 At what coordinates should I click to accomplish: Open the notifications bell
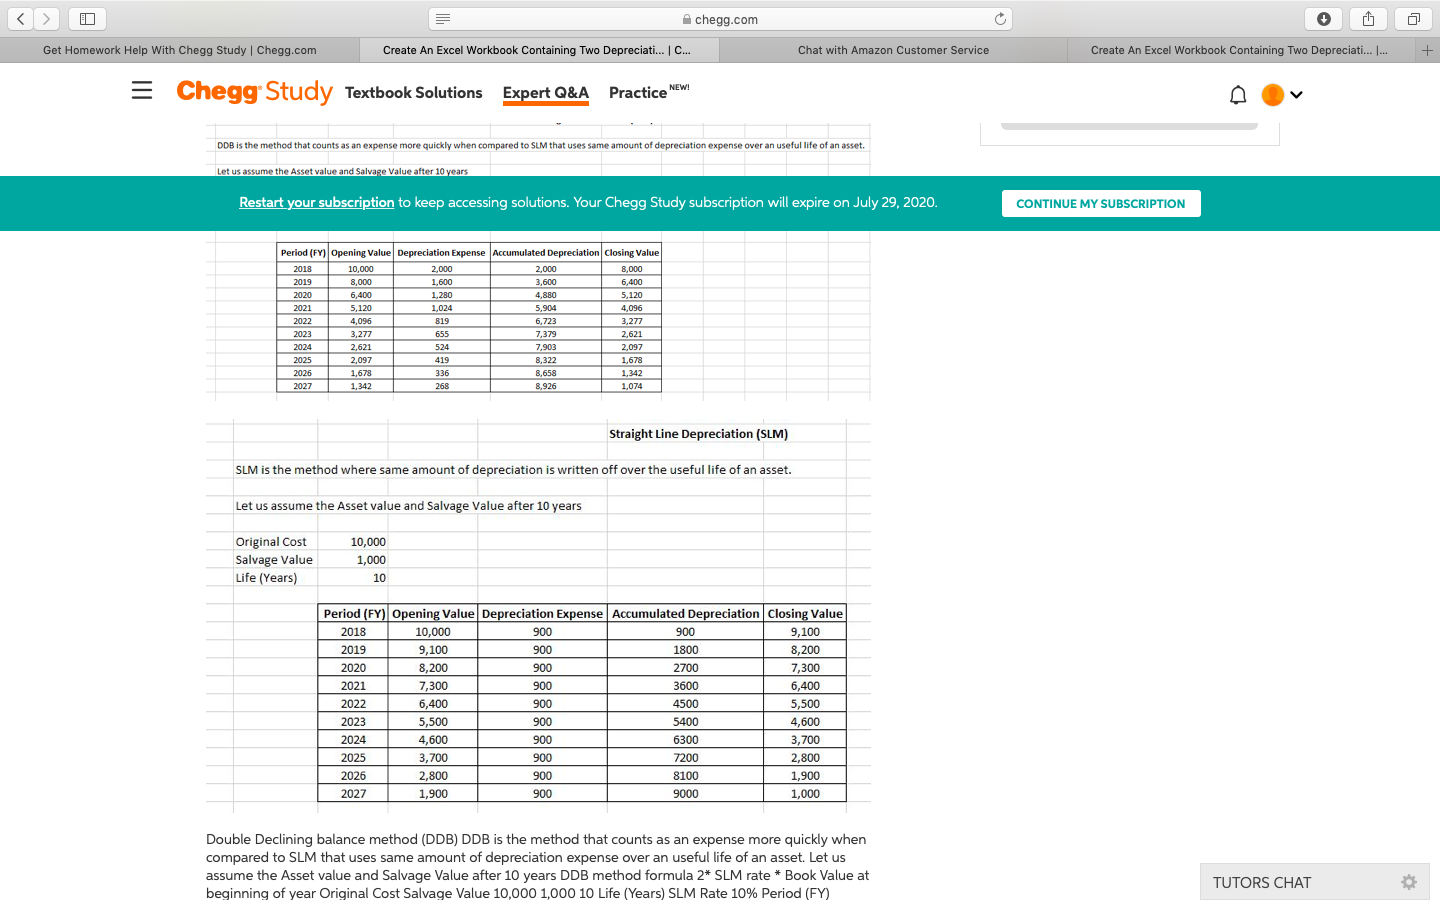click(1238, 94)
